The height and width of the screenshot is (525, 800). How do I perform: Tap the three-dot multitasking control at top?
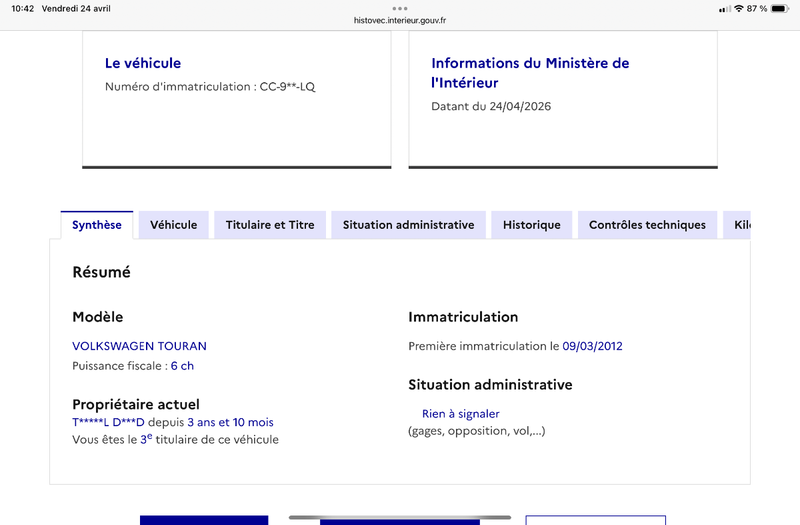click(400, 8)
